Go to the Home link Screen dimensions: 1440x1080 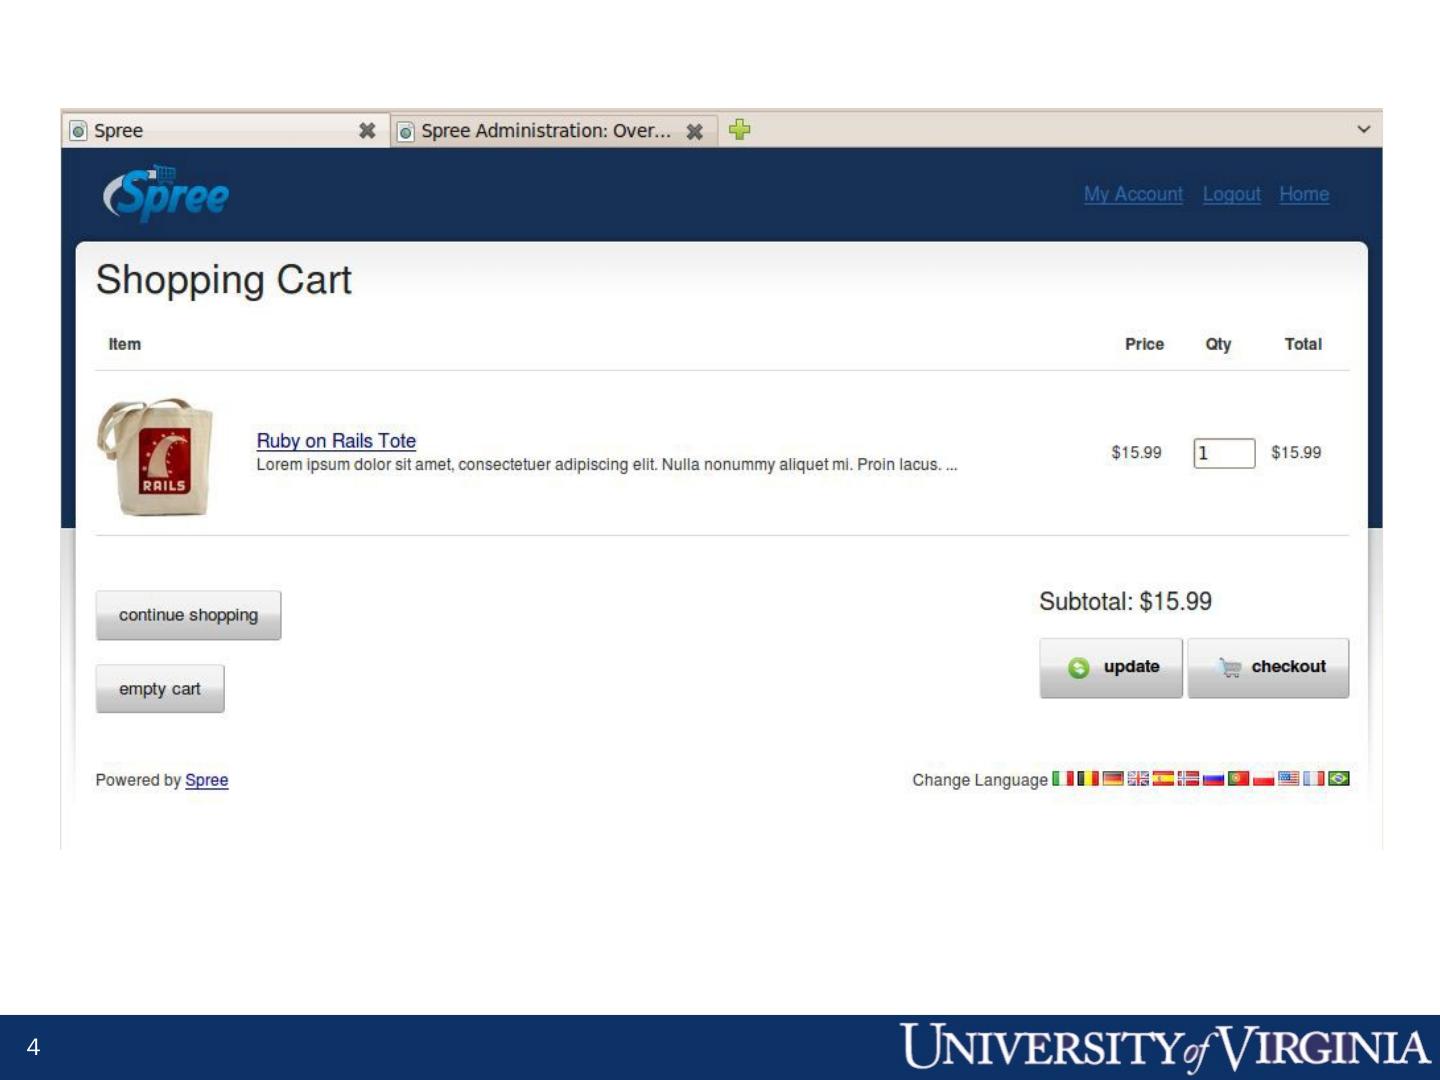pyautogui.click(x=1304, y=194)
